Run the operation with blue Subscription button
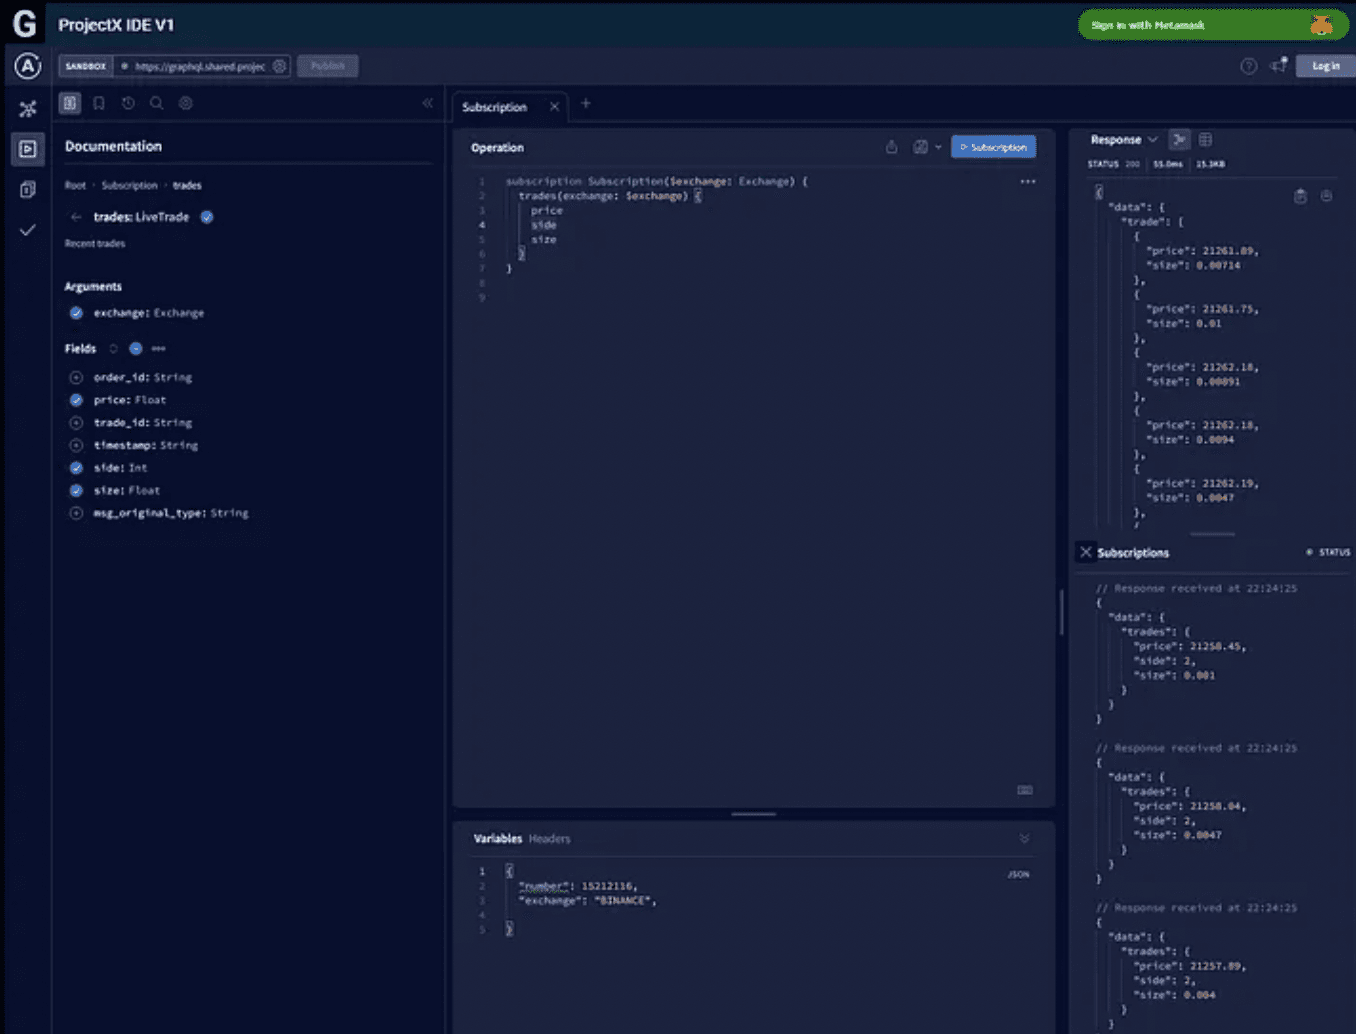 pos(993,147)
